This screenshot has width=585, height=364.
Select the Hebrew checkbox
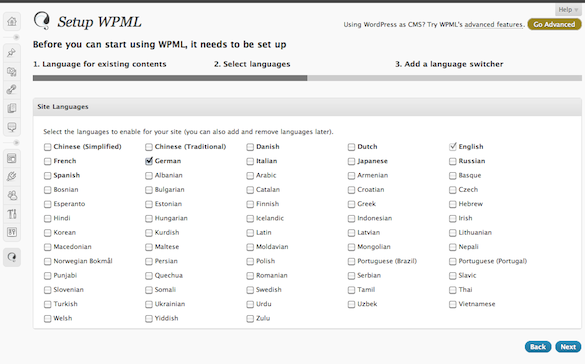[453, 204]
